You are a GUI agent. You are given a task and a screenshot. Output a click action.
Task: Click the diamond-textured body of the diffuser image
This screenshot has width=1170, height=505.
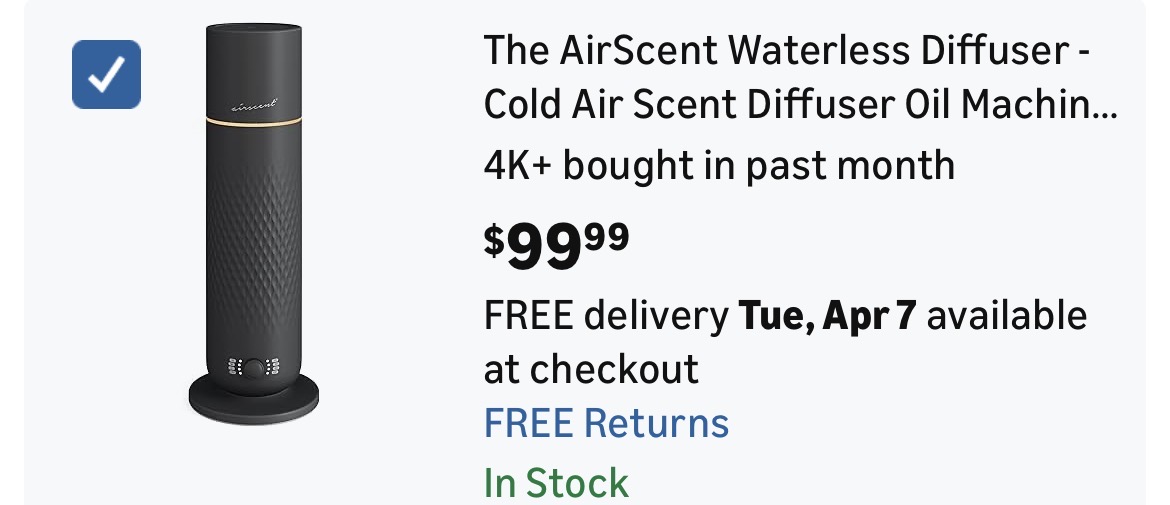[x=254, y=240]
